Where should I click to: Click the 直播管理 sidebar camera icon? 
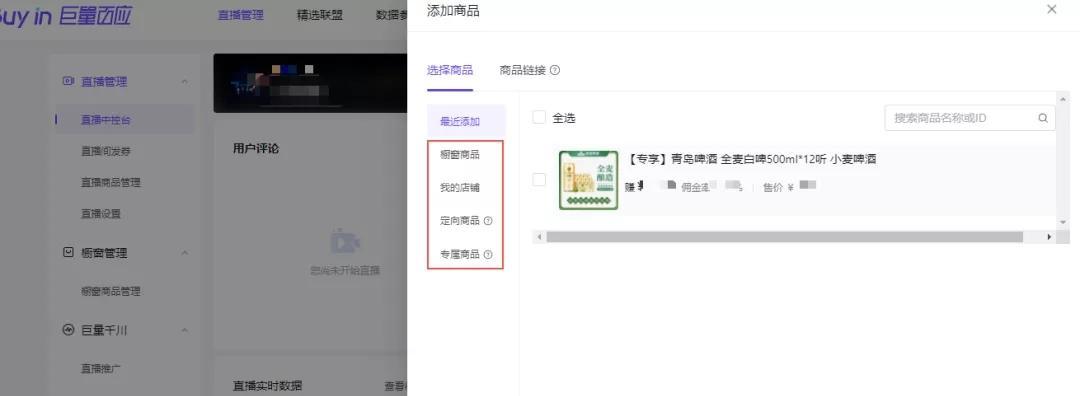(x=68, y=81)
